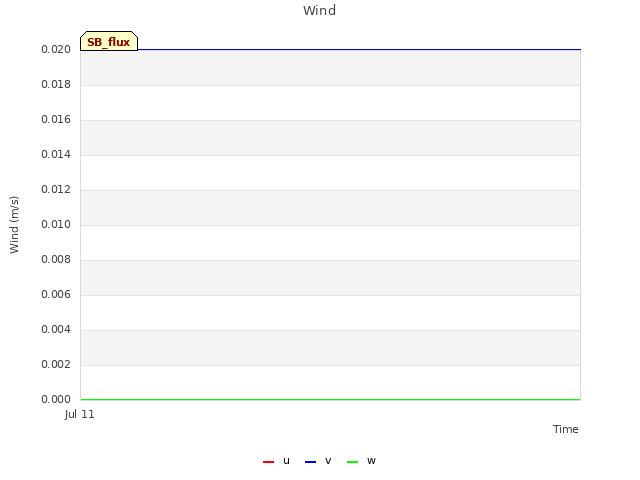Click the Time axis title
640x480 pixels.
(x=565, y=429)
